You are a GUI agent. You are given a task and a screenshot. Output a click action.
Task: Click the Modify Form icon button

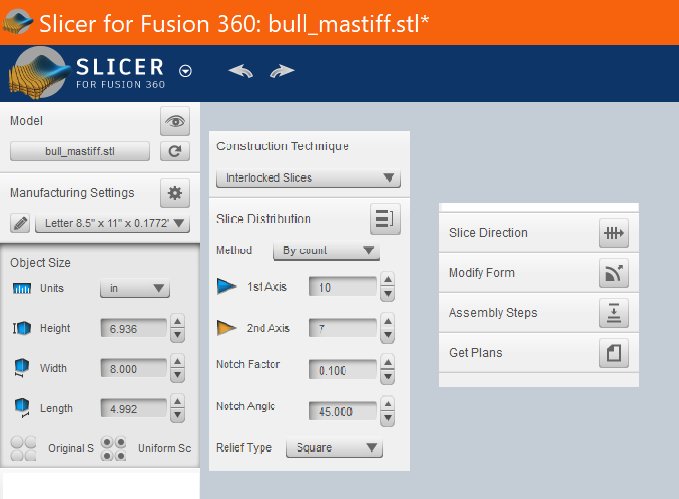[614, 273]
